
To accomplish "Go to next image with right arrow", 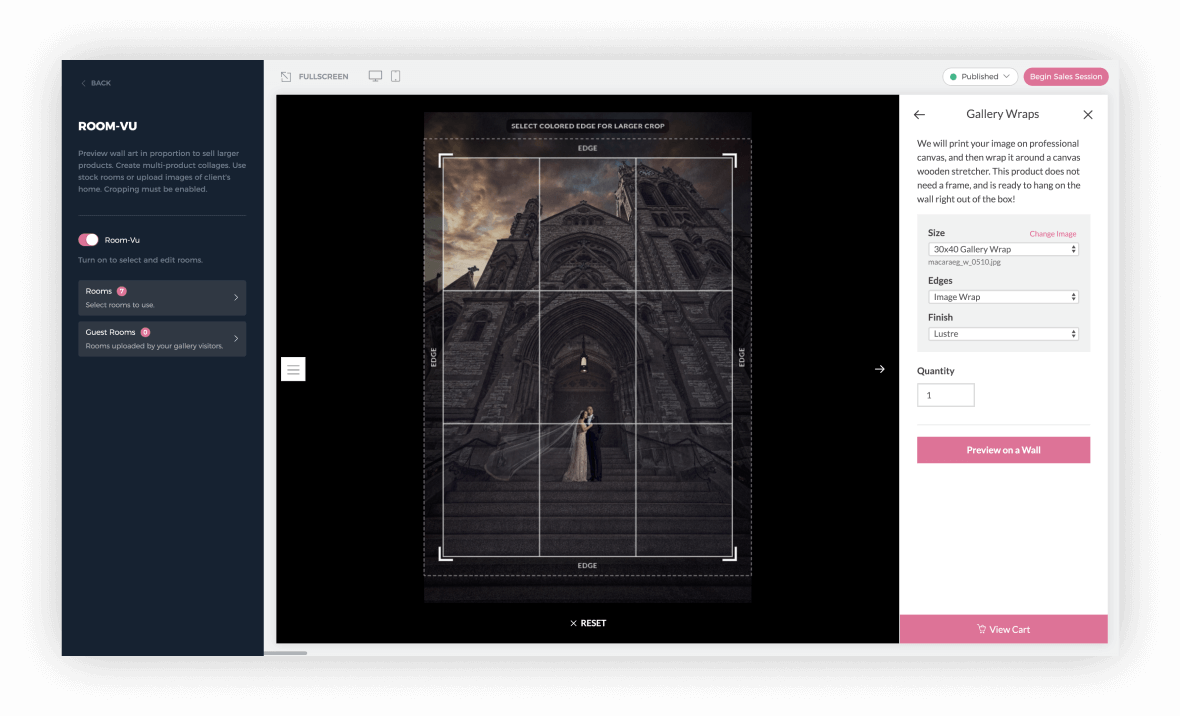I will click(x=879, y=369).
